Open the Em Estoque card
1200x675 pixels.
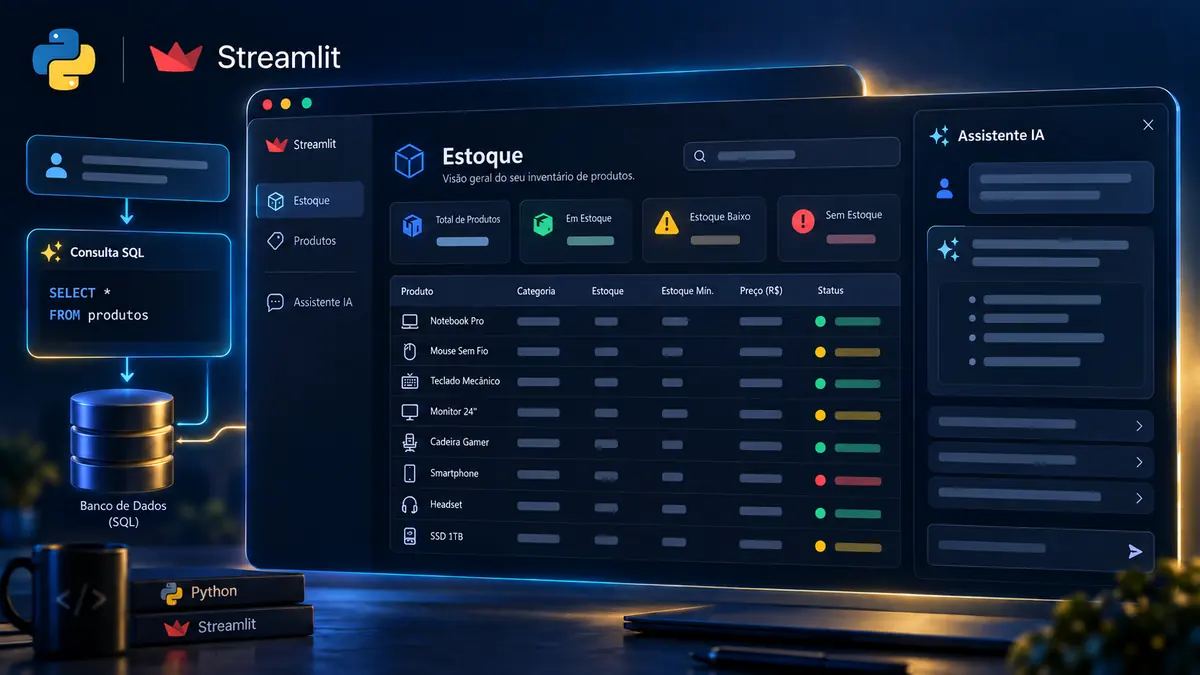(576, 229)
